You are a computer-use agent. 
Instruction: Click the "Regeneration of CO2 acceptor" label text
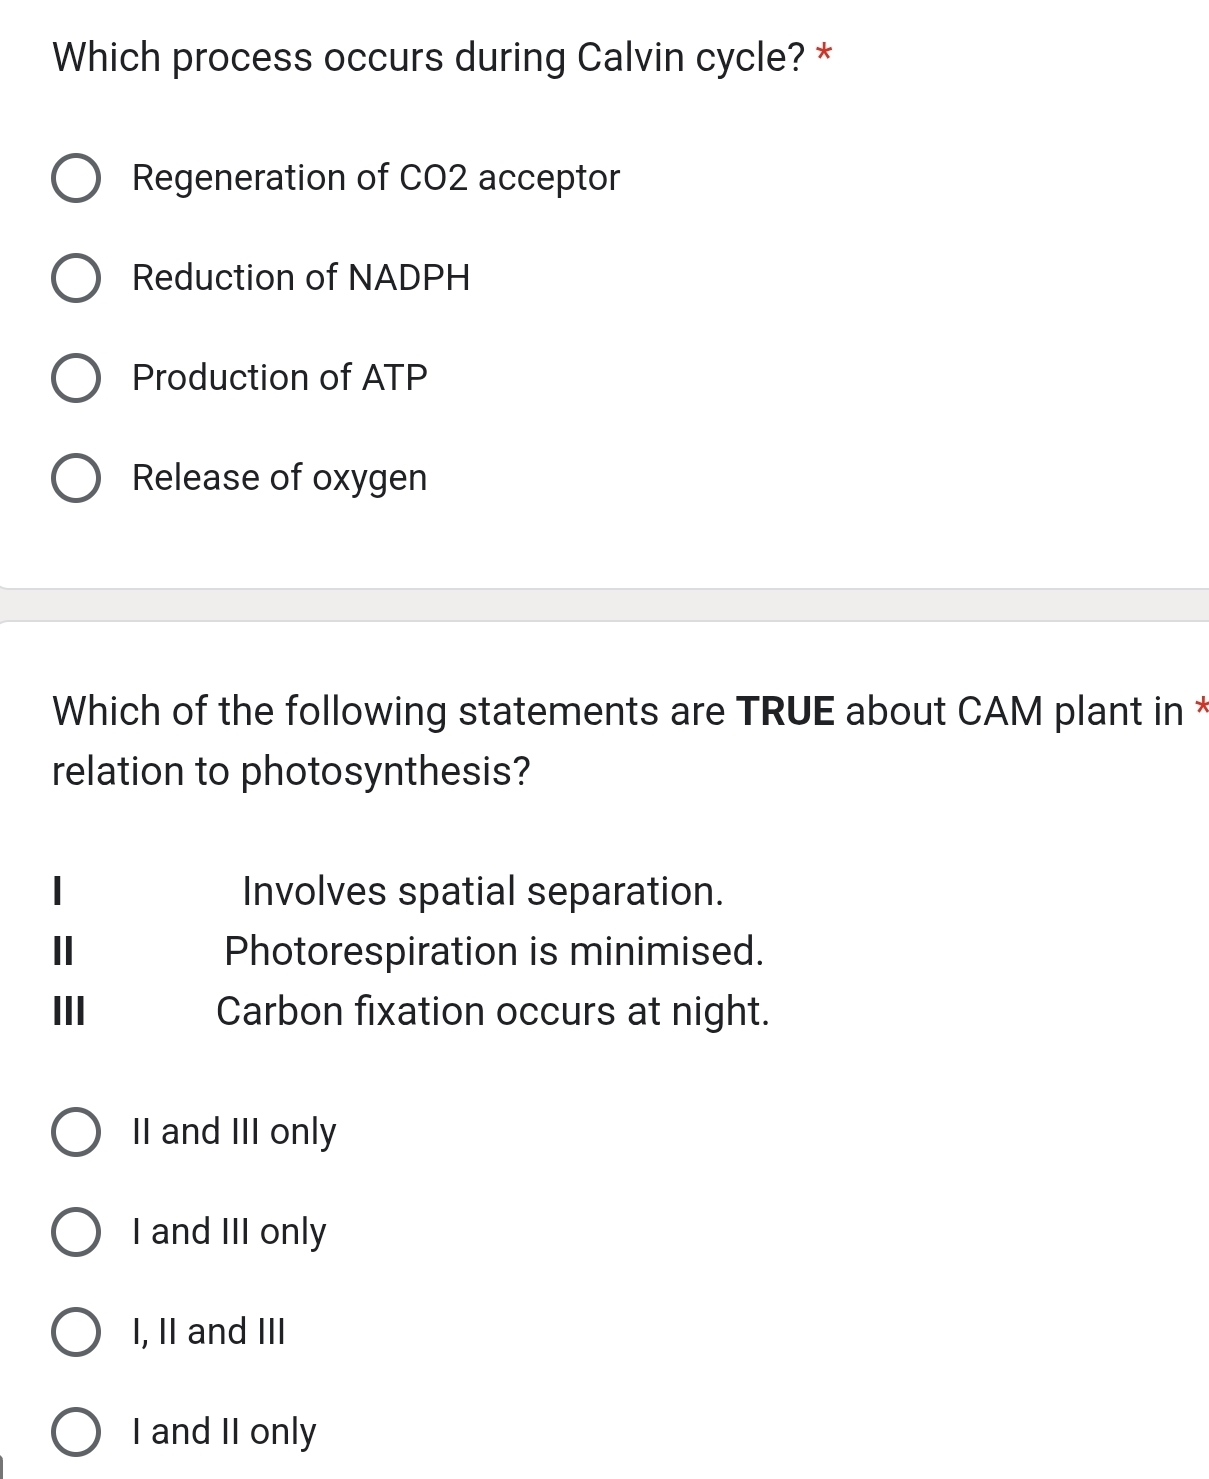[x=375, y=178]
